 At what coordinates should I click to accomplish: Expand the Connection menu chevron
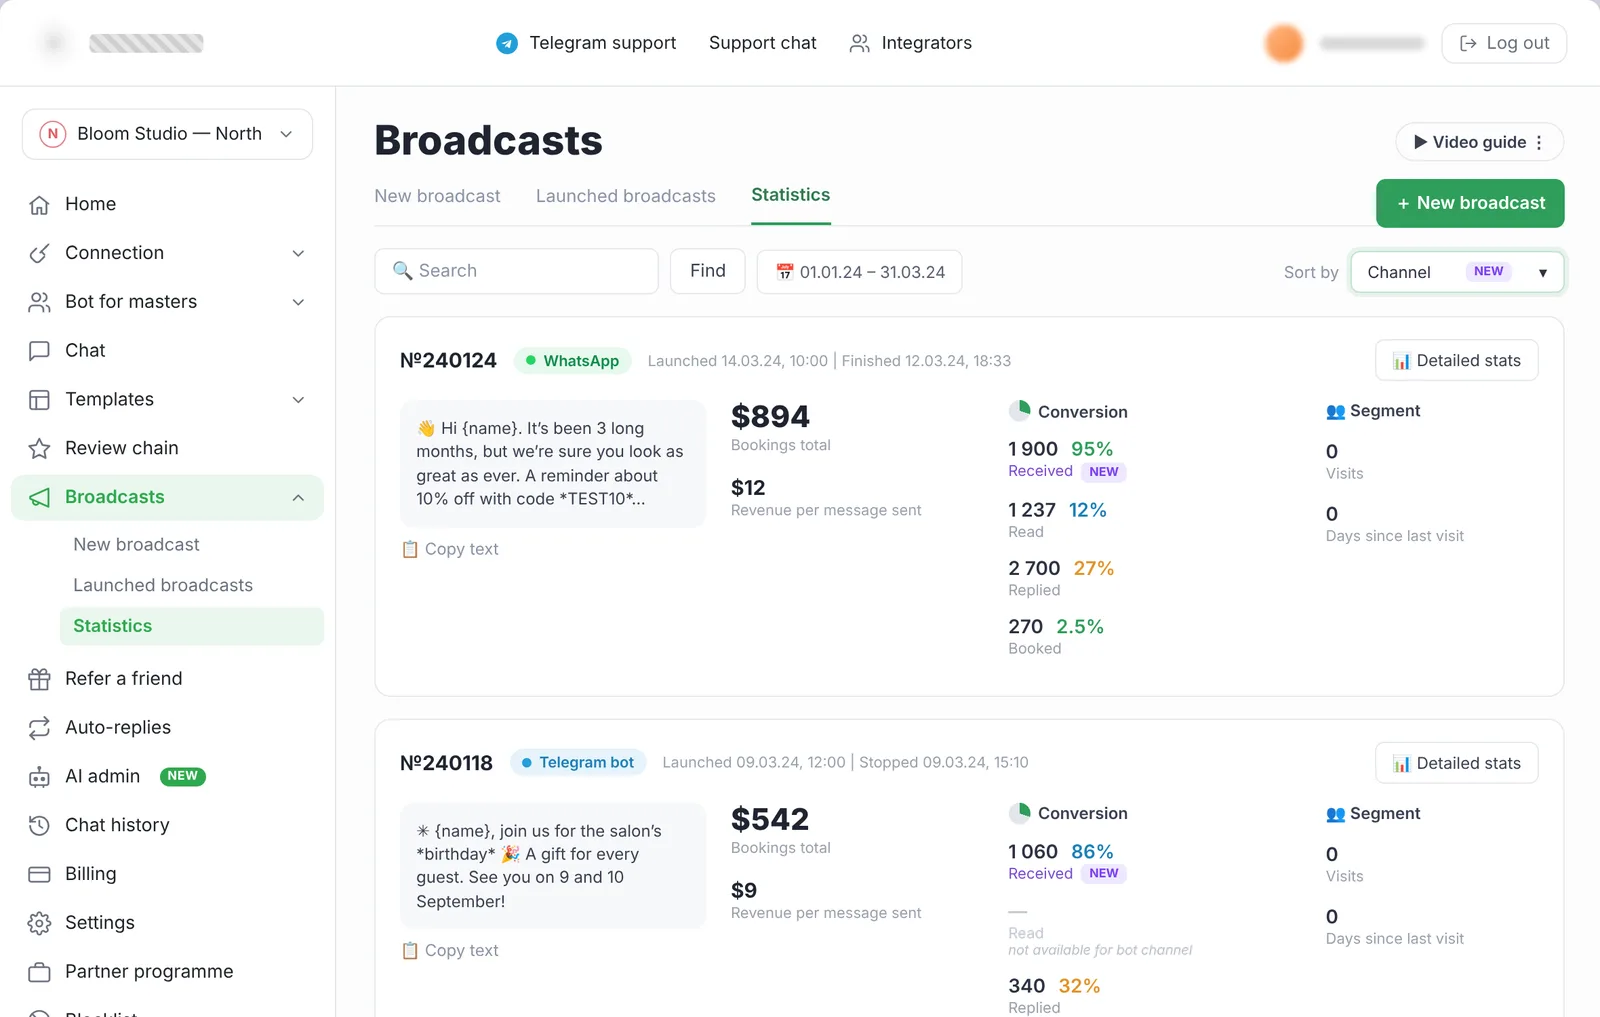(x=298, y=253)
